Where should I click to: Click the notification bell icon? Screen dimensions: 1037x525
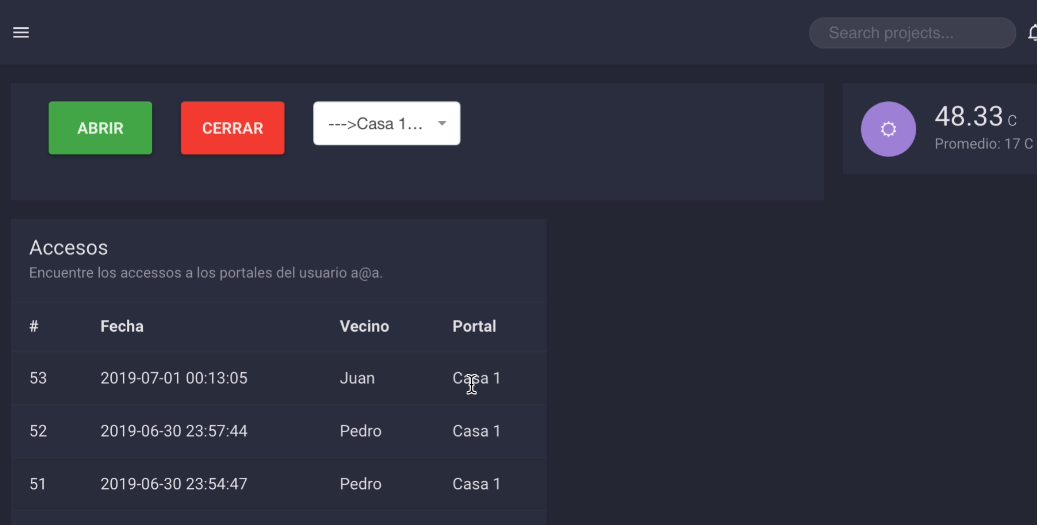pos(1031,34)
